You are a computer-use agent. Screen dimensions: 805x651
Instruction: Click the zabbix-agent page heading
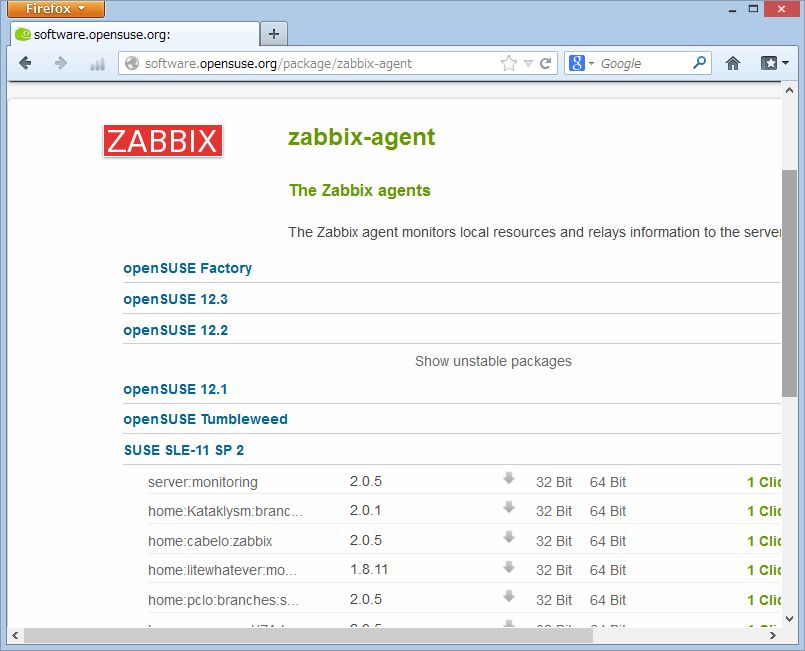pyautogui.click(x=361, y=137)
